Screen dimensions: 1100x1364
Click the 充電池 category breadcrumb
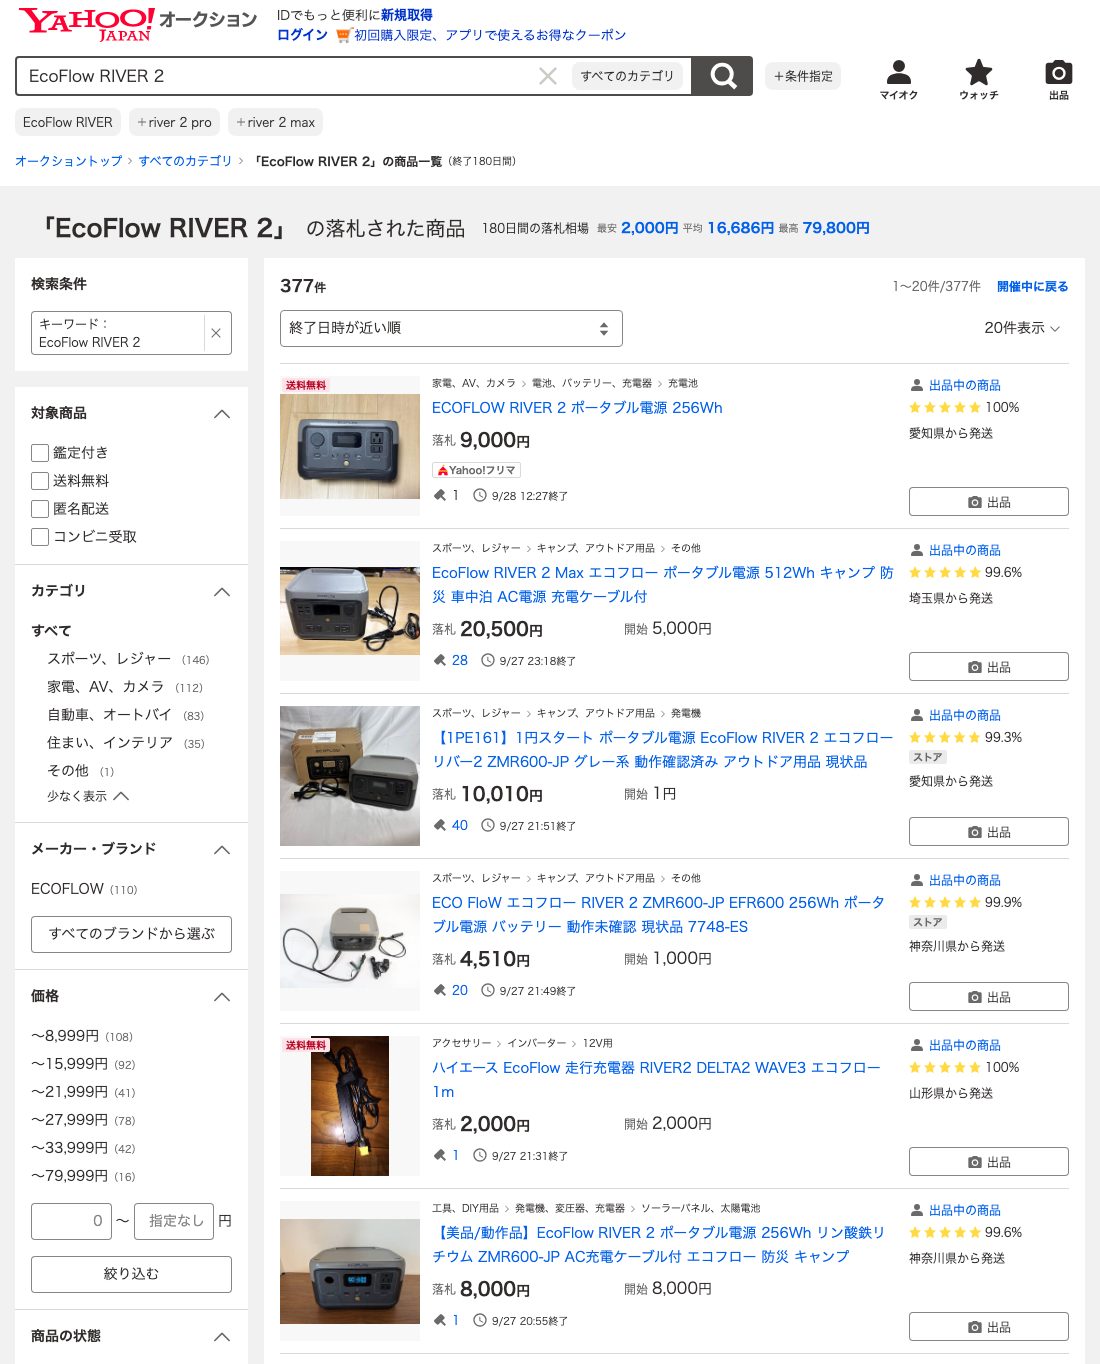coord(683,383)
